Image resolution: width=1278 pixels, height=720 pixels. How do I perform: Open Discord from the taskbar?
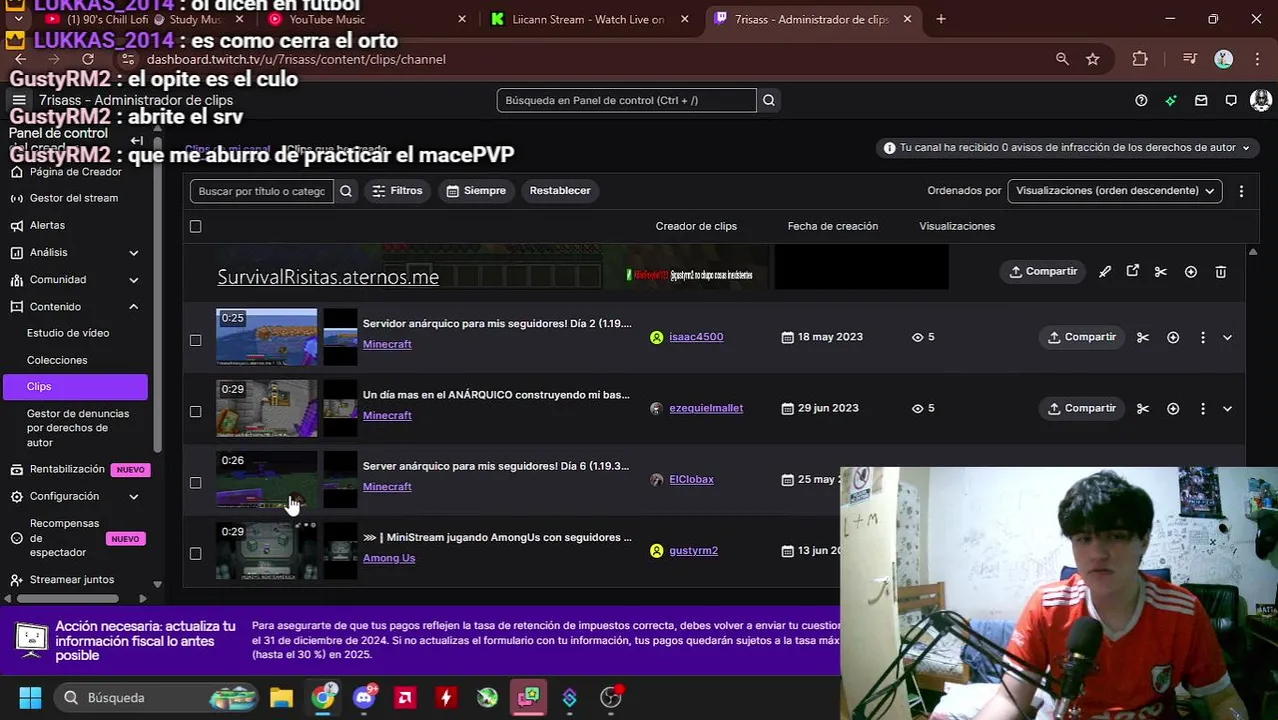[364, 698]
